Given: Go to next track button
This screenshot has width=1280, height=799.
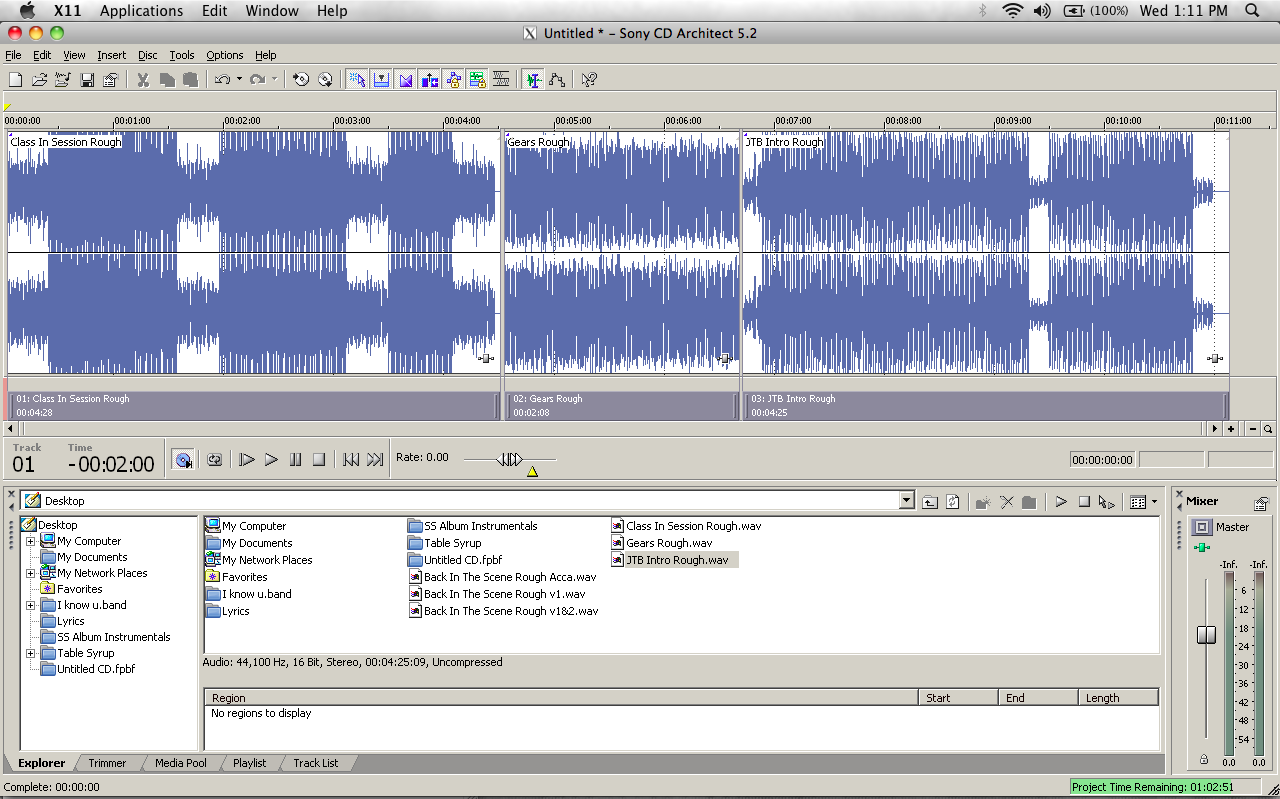Looking at the screenshot, I should [375, 460].
